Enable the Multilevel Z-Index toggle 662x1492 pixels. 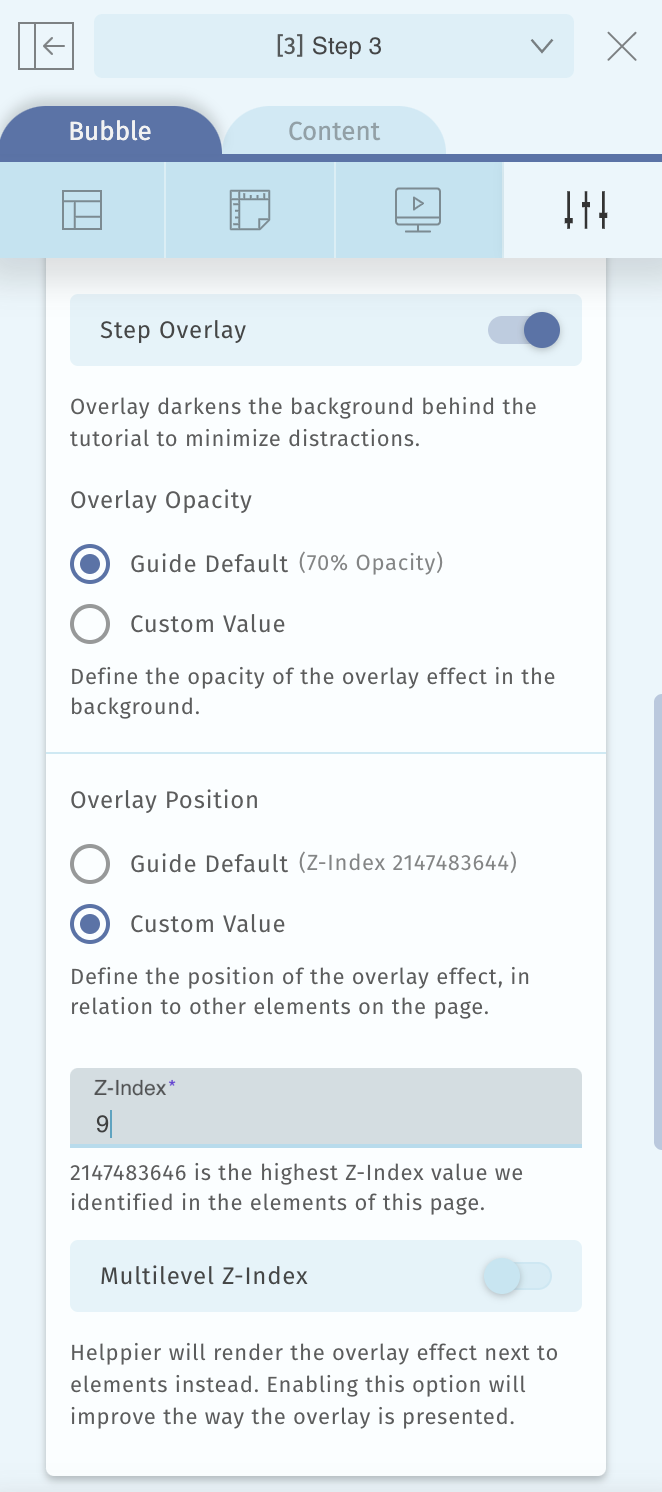coord(517,1276)
